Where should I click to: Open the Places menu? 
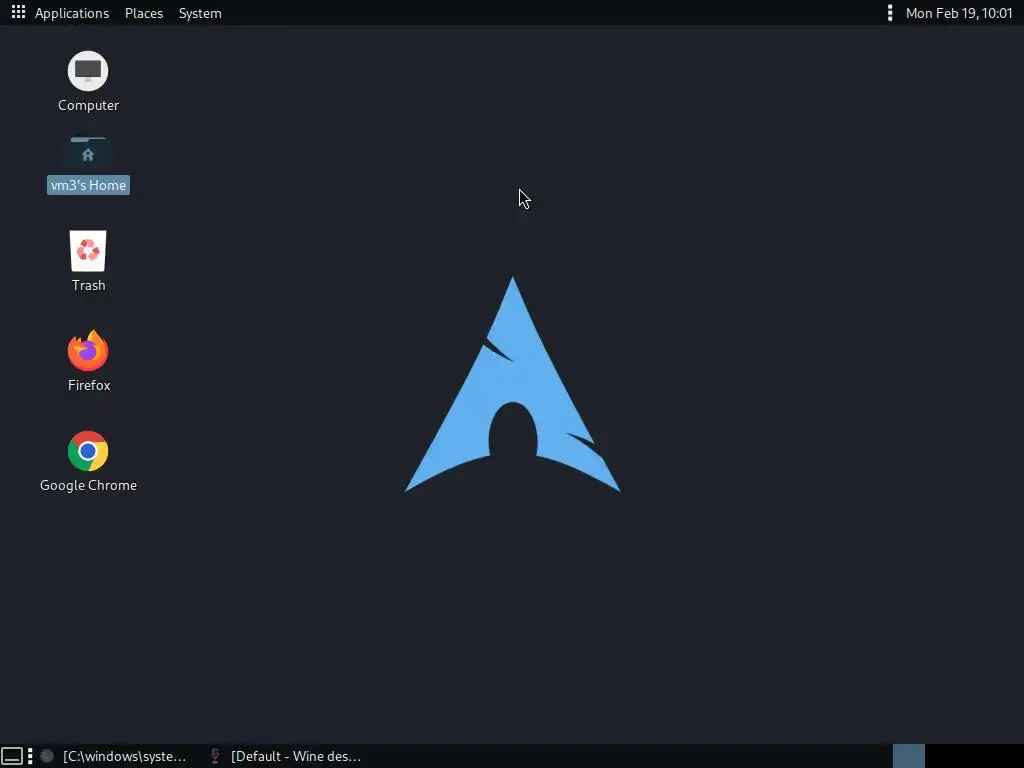tap(144, 13)
